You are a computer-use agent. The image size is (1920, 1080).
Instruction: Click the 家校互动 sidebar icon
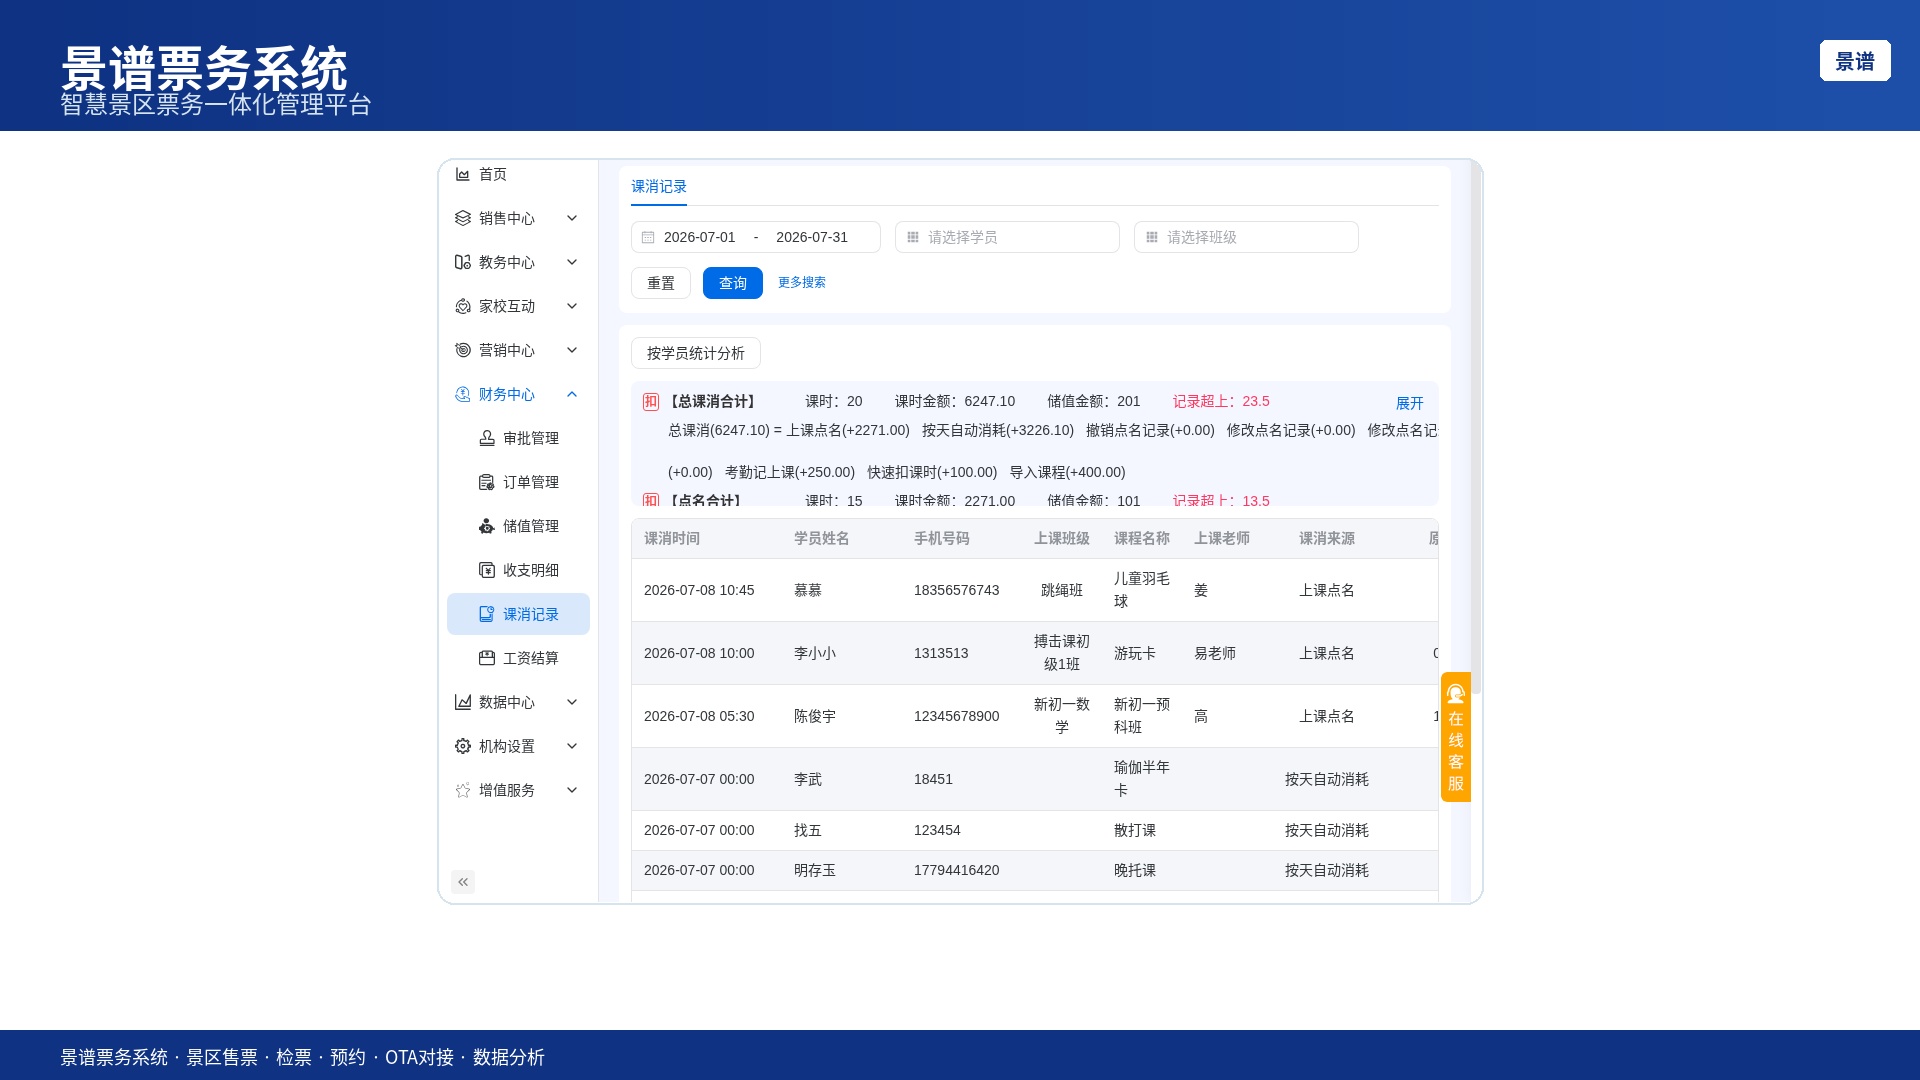[463, 306]
